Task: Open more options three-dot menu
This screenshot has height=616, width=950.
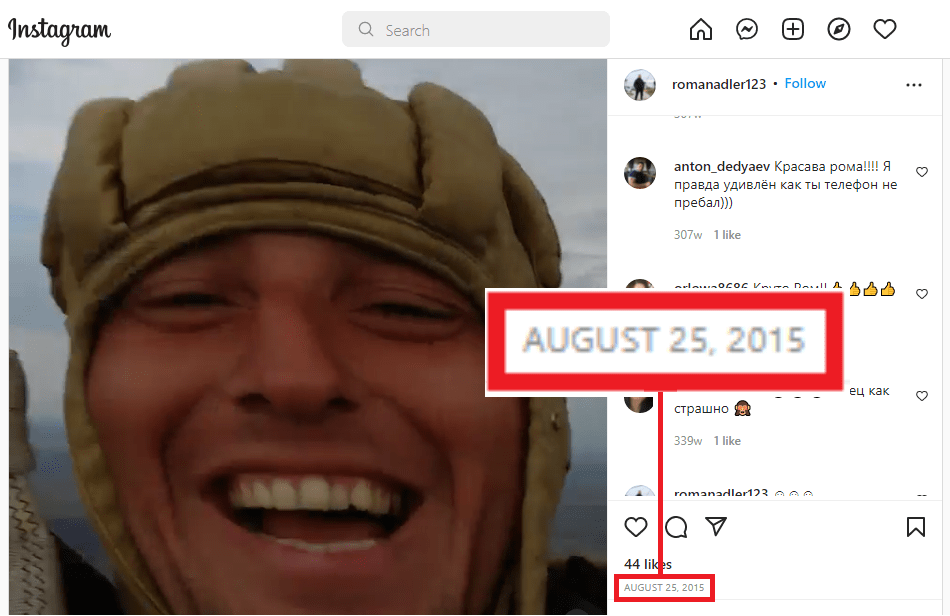Action: click(913, 85)
